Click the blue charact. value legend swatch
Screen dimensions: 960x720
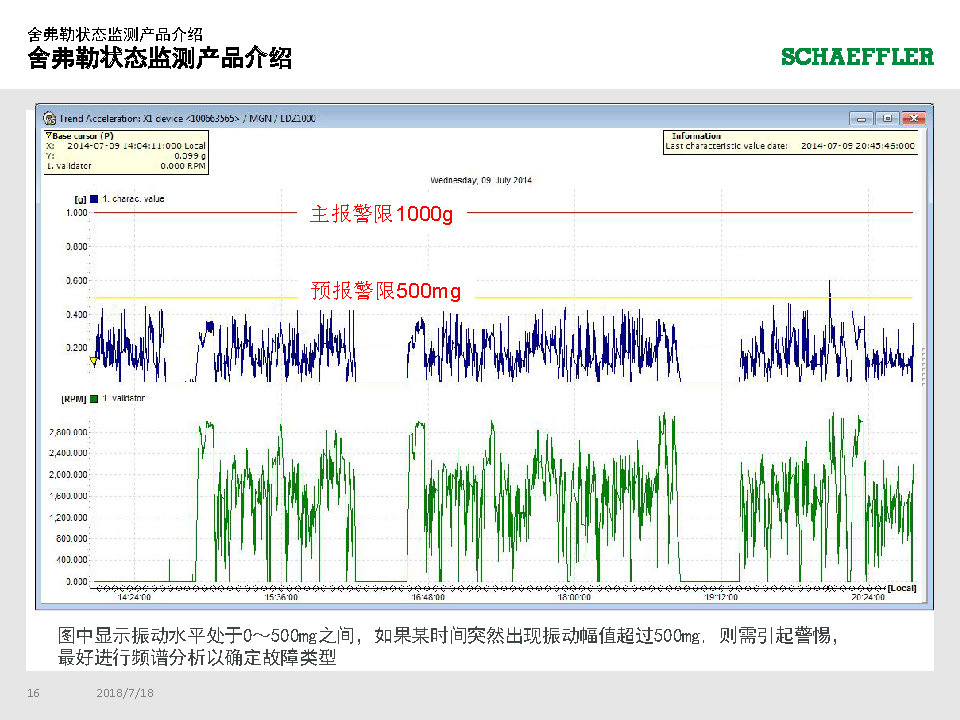pyautogui.click(x=94, y=199)
